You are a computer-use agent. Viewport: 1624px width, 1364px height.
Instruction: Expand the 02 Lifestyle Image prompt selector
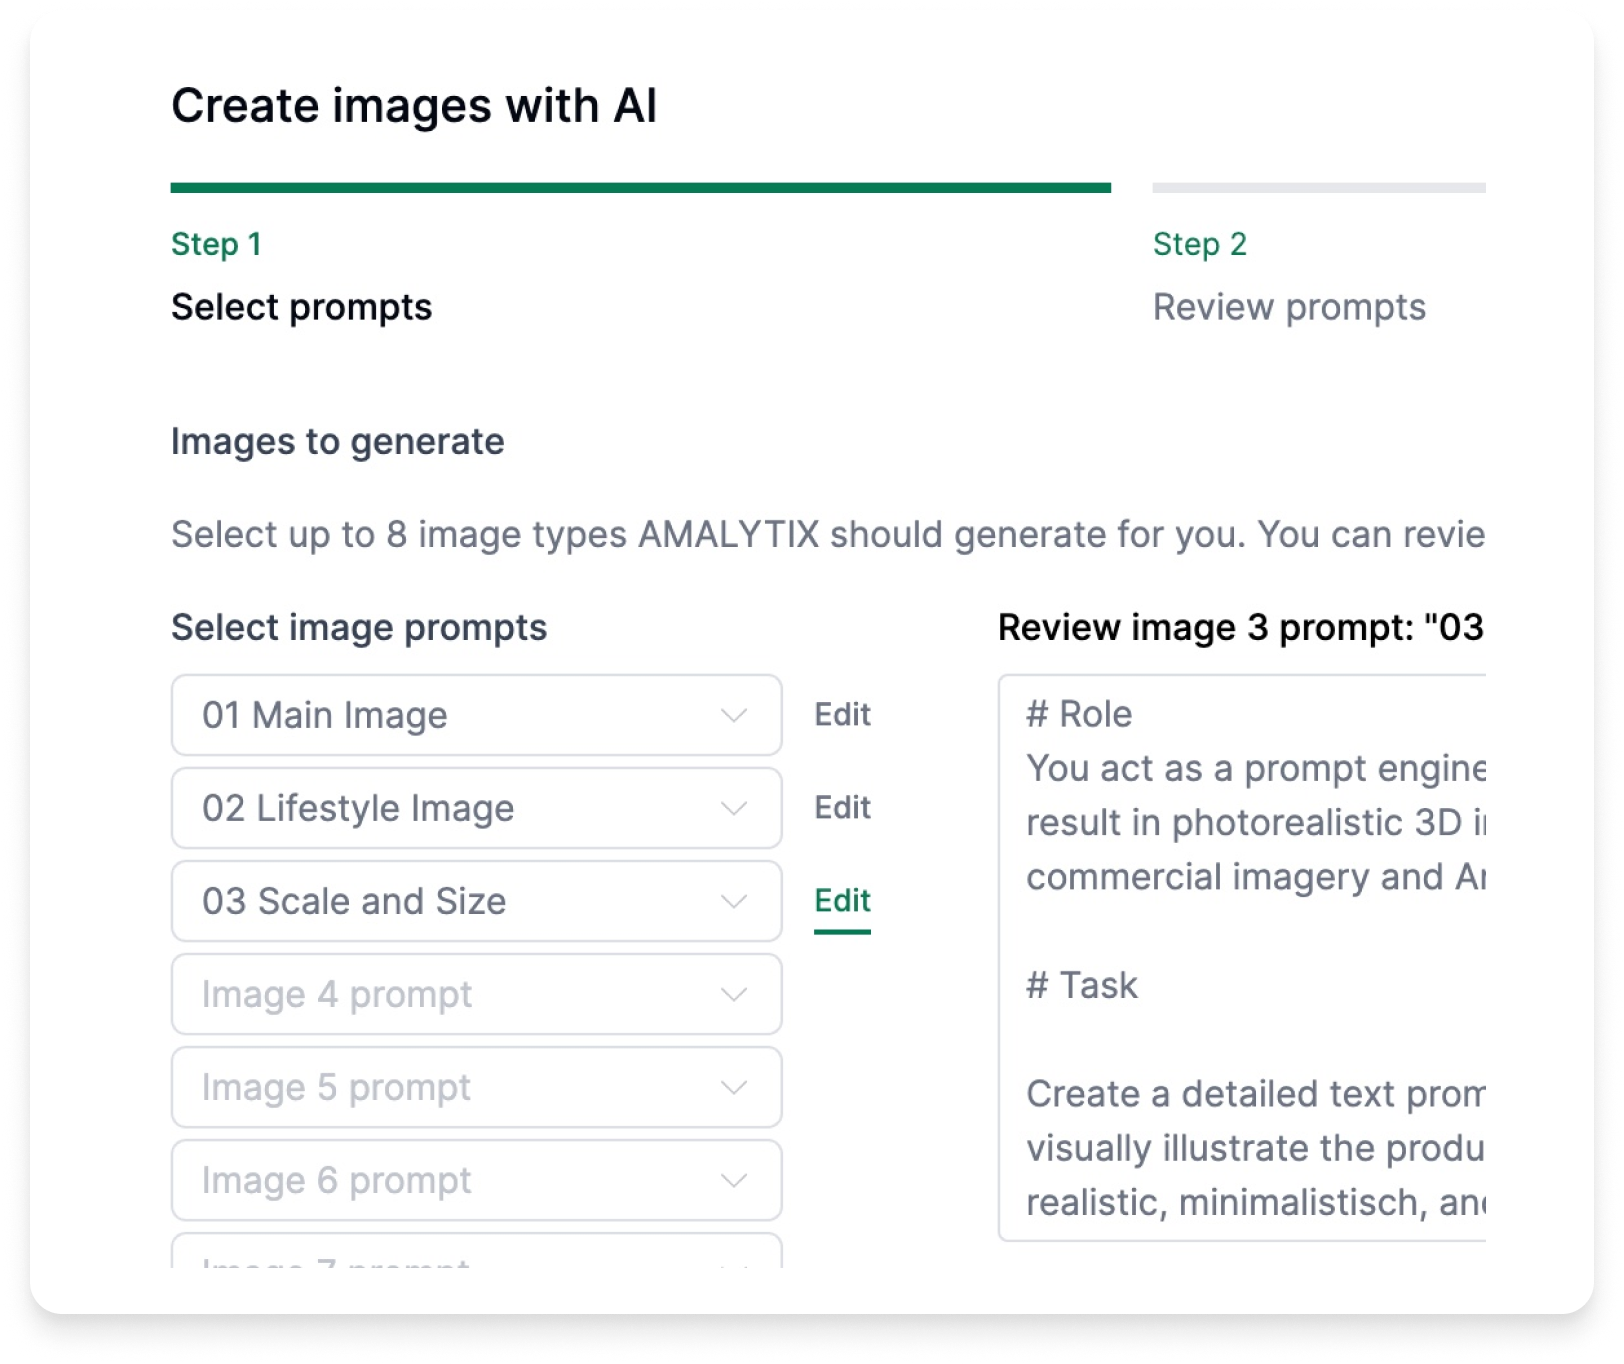click(476, 808)
